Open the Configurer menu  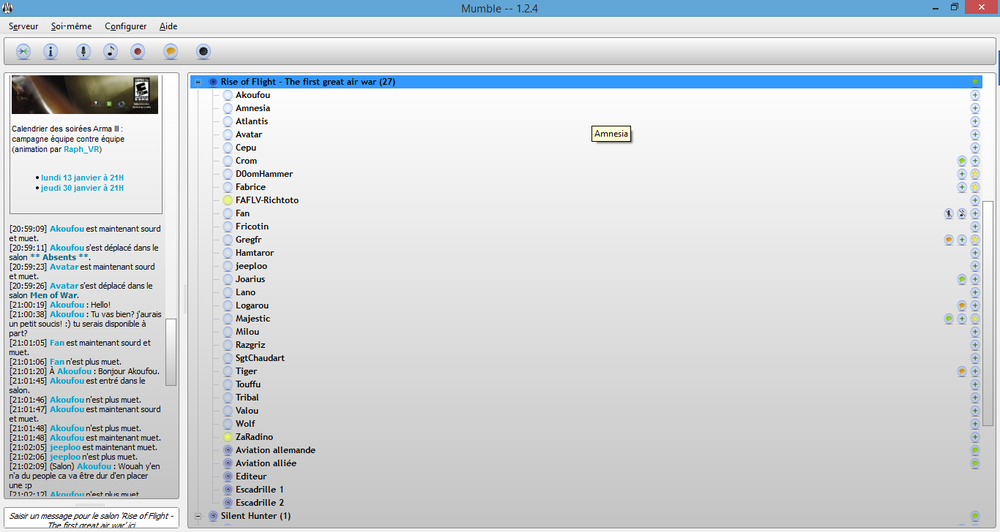[x=126, y=26]
